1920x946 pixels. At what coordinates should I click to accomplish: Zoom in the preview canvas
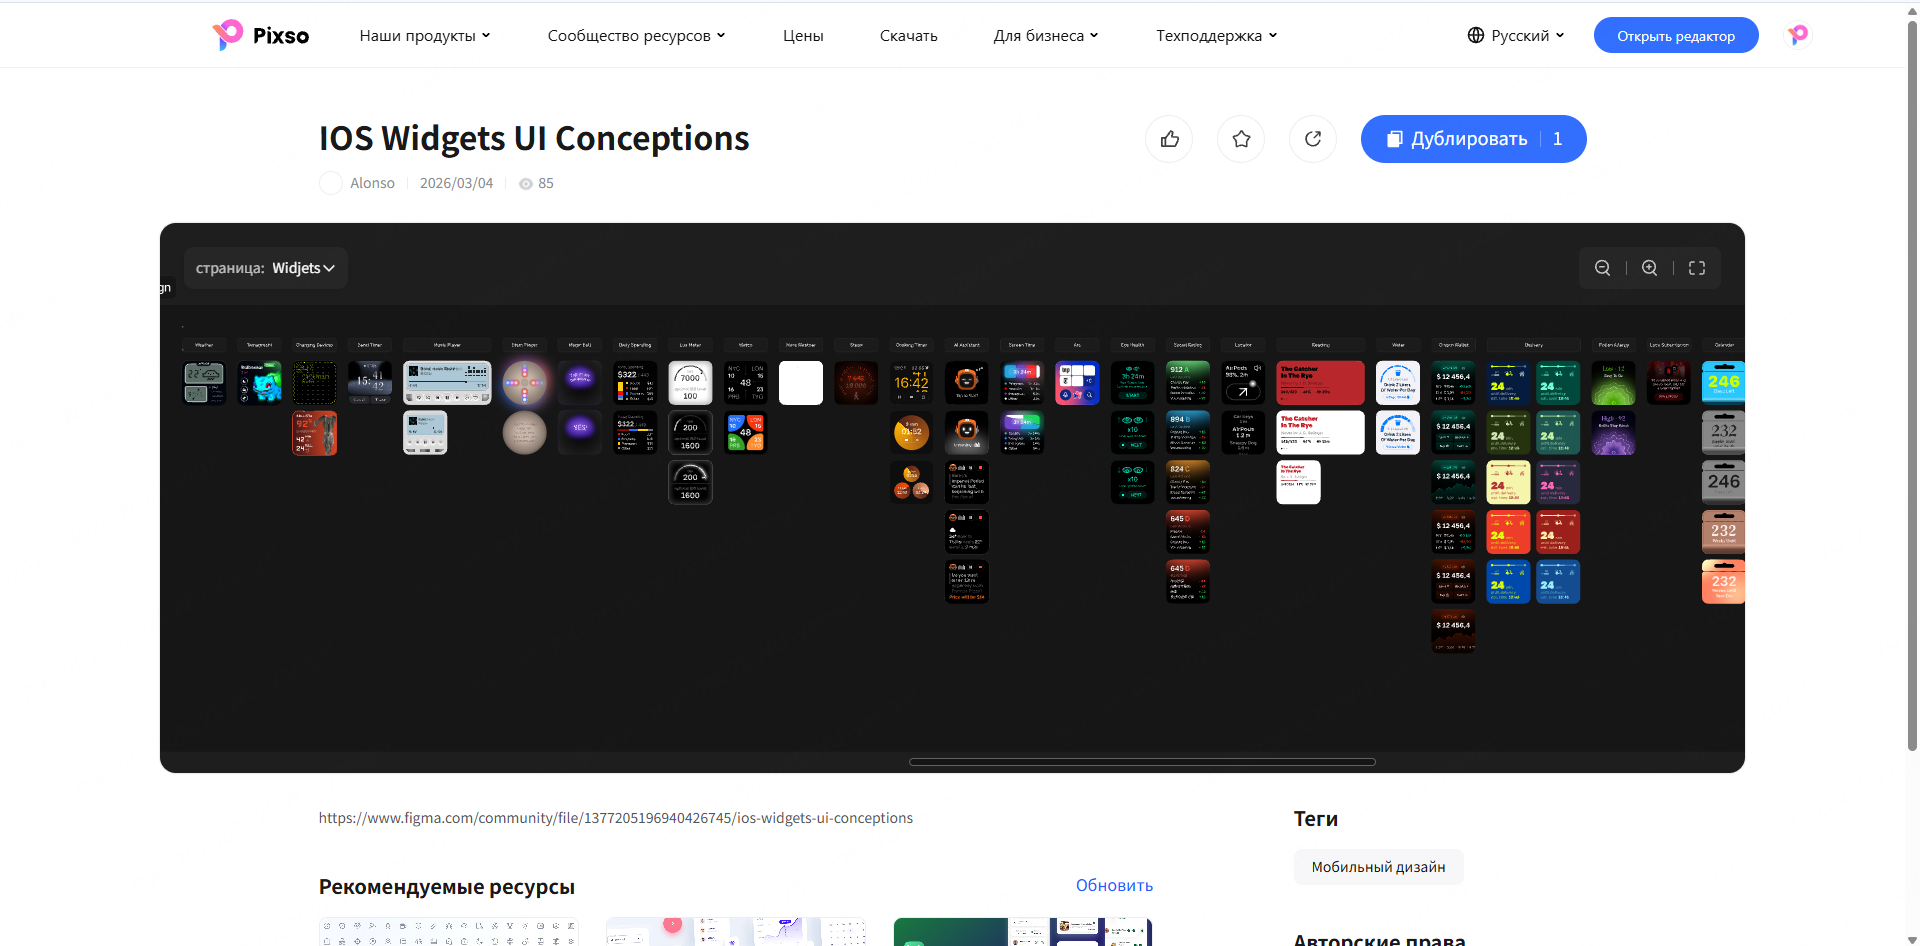pyautogui.click(x=1650, y=268)
